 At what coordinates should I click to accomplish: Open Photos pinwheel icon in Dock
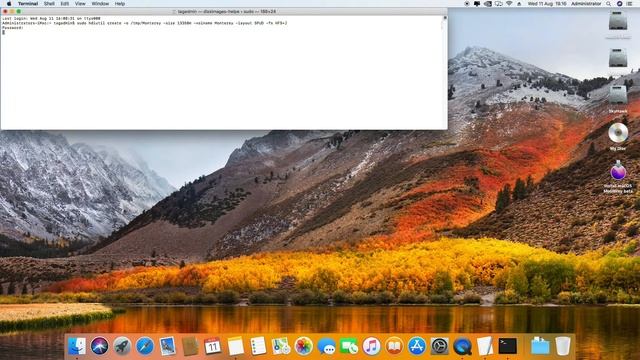303,346
